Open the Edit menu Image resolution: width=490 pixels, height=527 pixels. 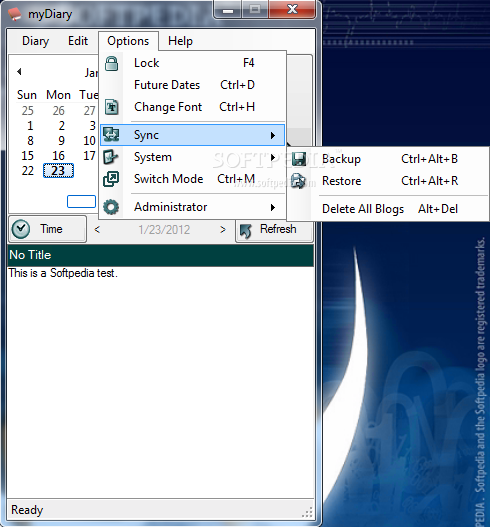tap(78, 41)
